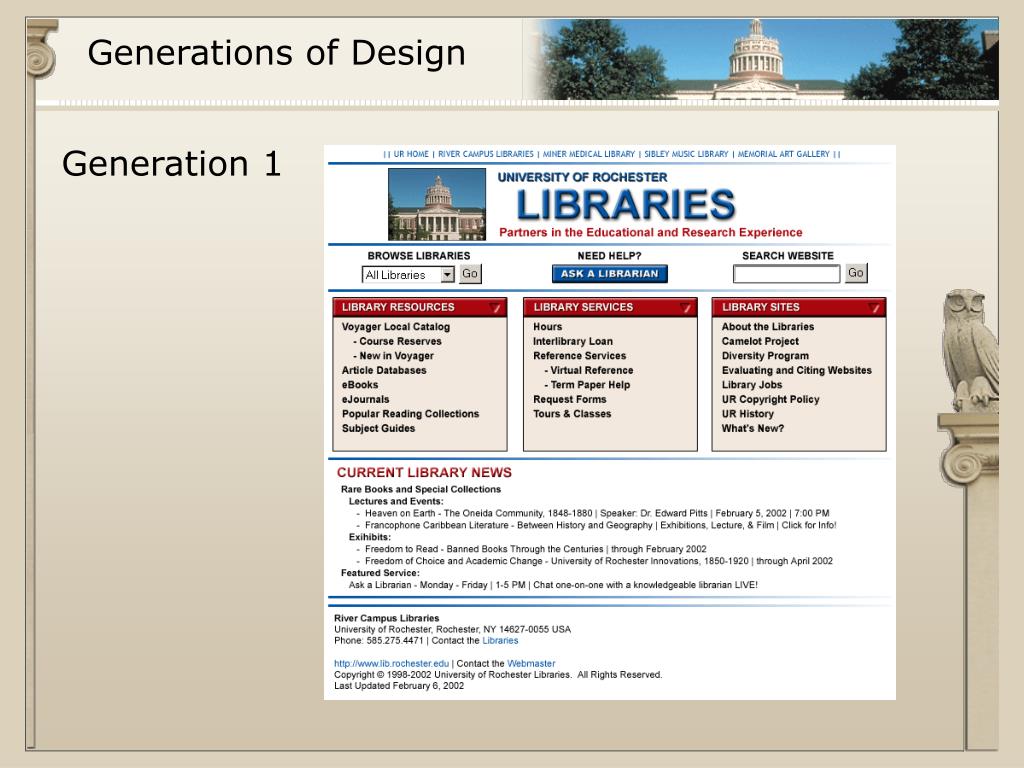1024x768 pixels.
Task: Open Rare Books and Special Collections news
Action: pyautogui.click(x=421, y=489)
